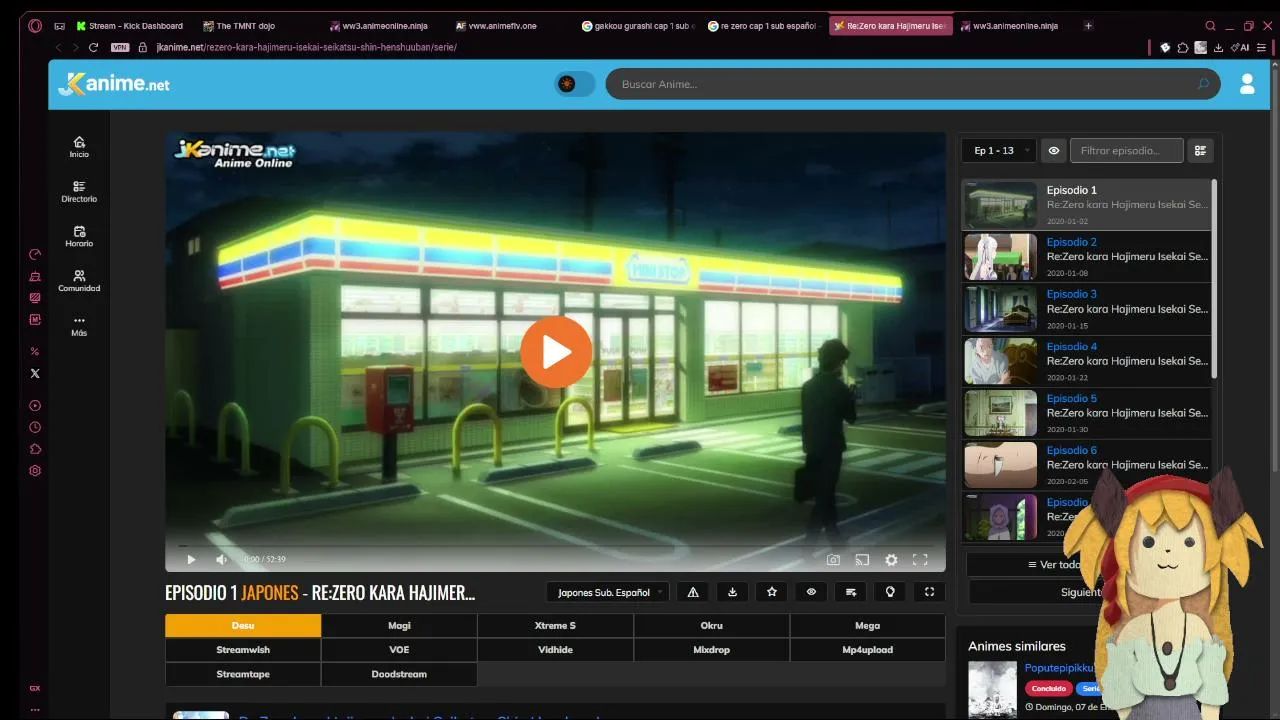Toggle watched episodes eye in episode panel
This screenshot has height=720, width=1280.
click(x=1054, y=151)
